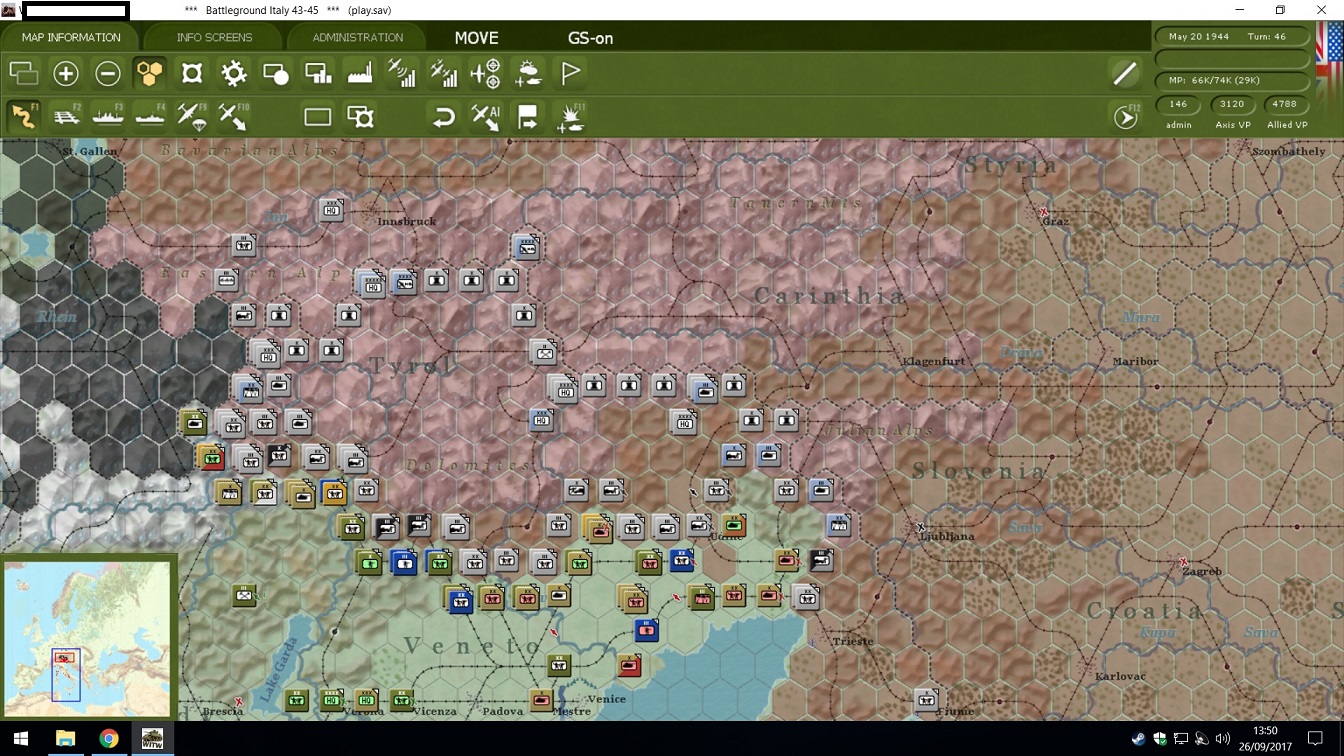Screen dimensions: 1344x756
Task: Click the Graz city label
Action: (1055, 222)
